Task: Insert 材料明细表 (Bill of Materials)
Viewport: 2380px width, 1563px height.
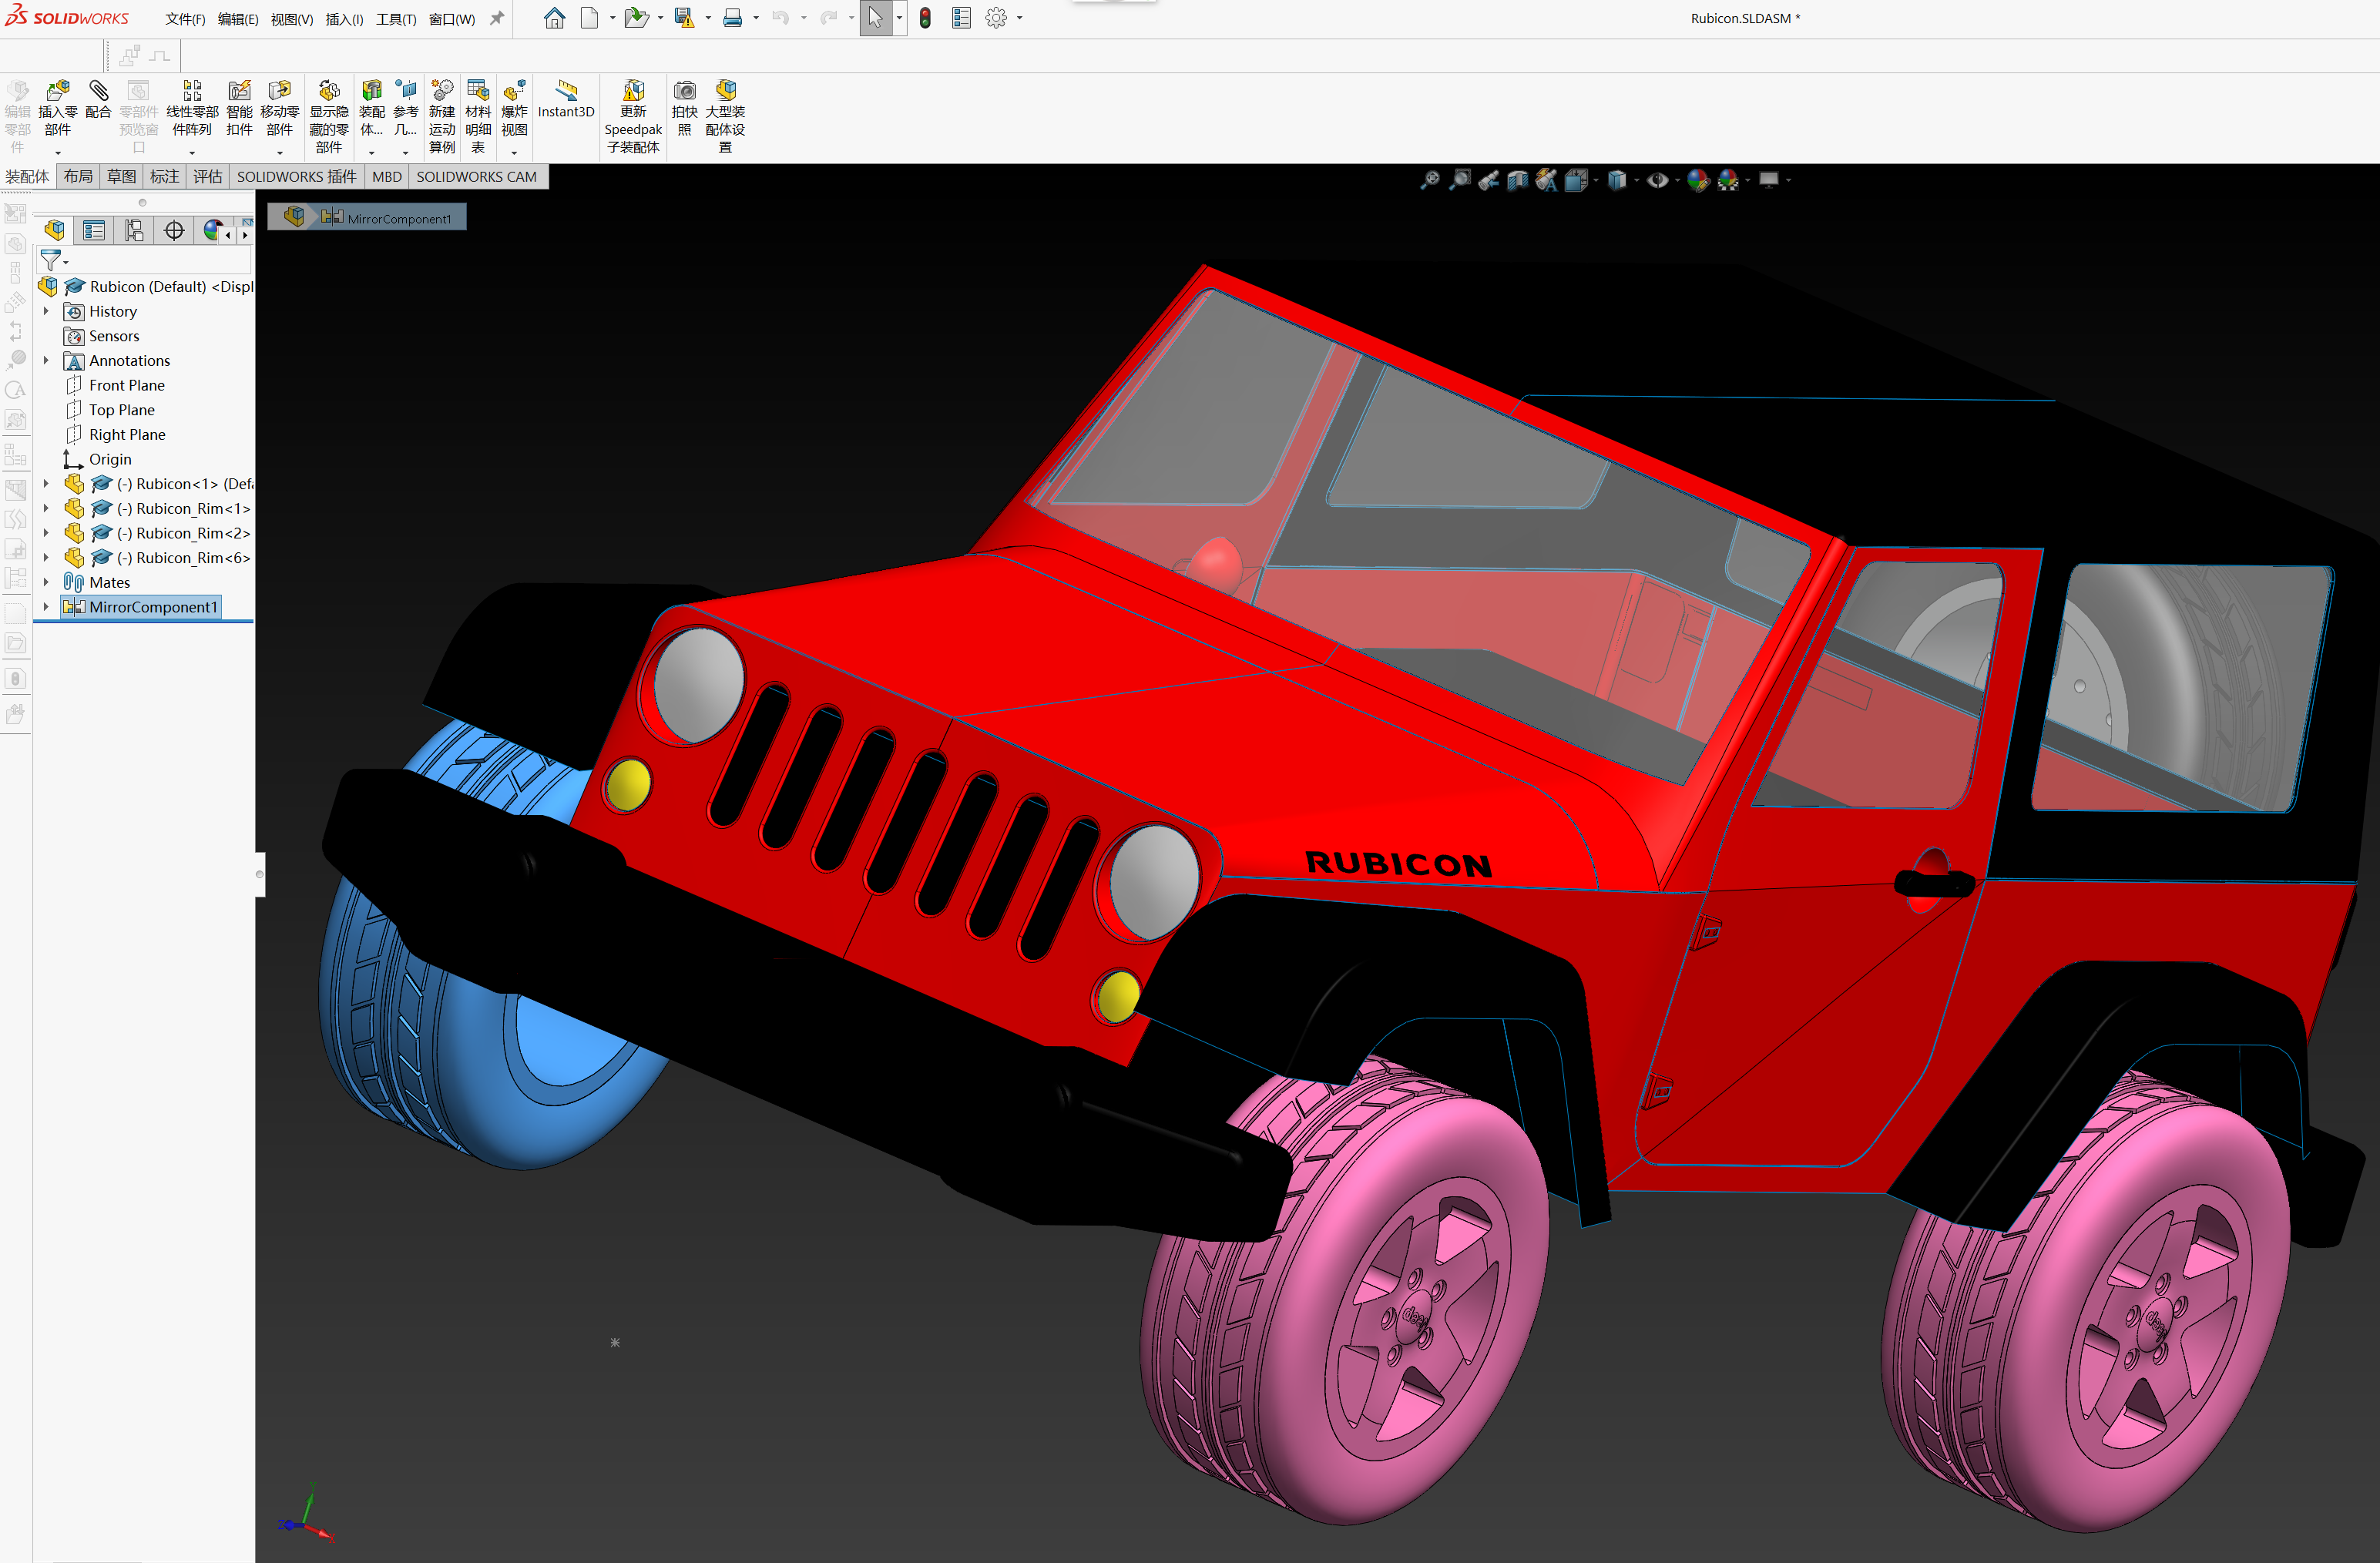Action: coord(478,117)
